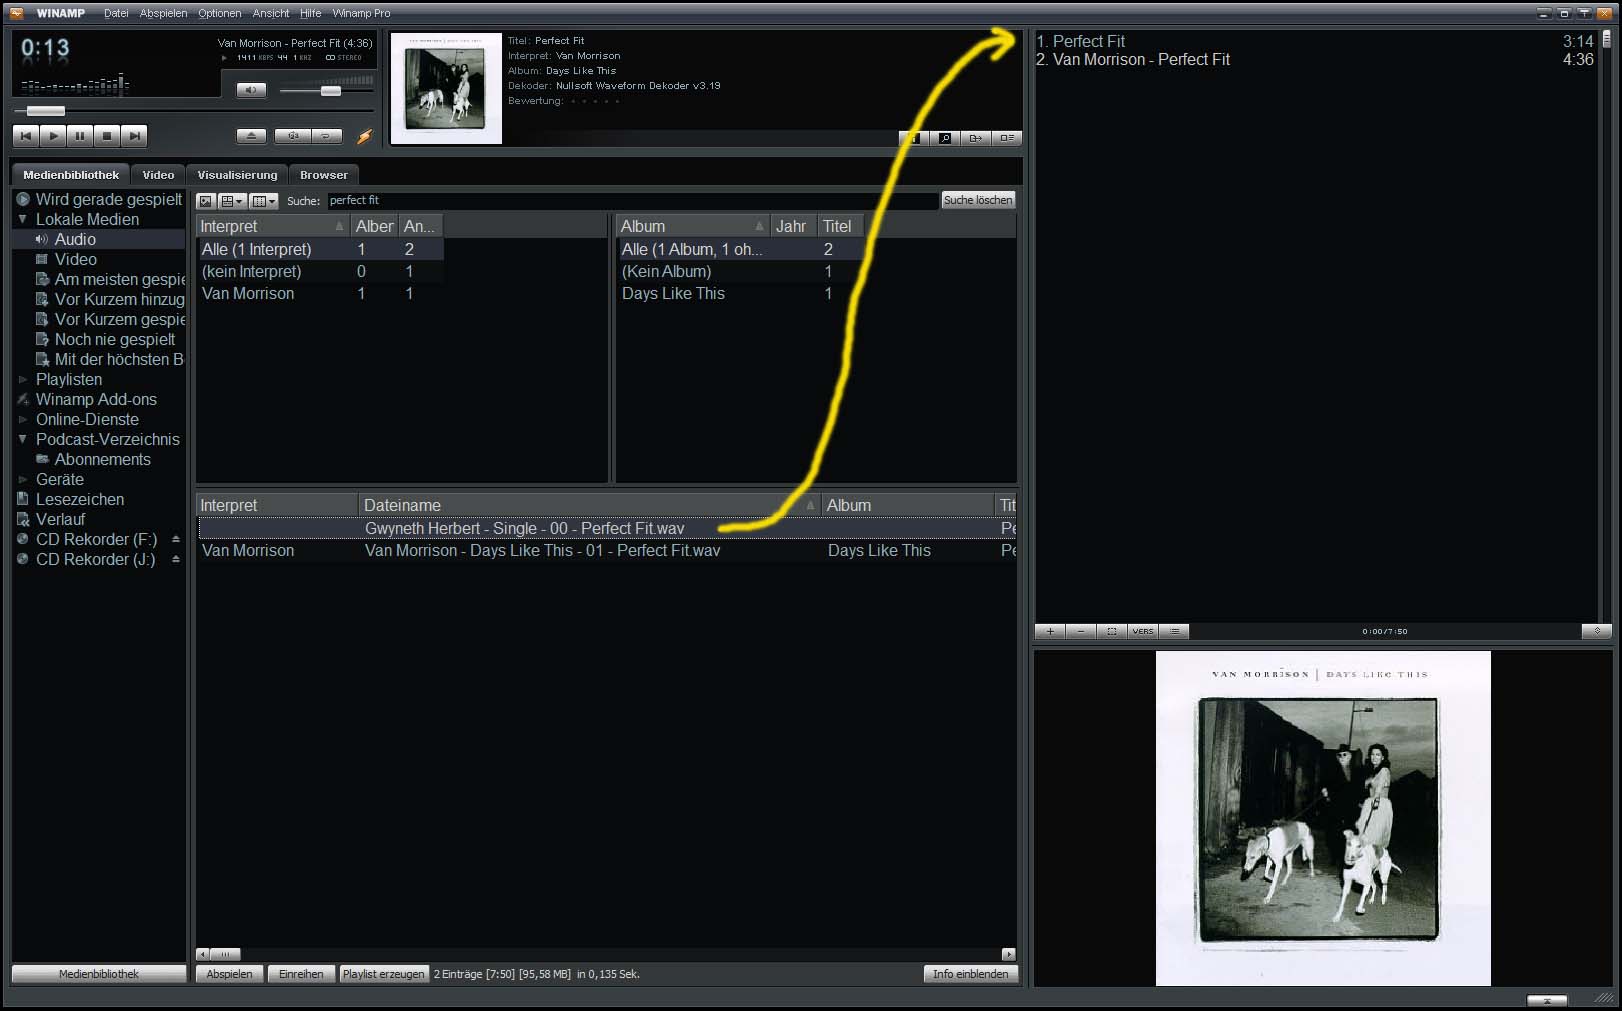Click the volume slider handle

pos(330,91)
